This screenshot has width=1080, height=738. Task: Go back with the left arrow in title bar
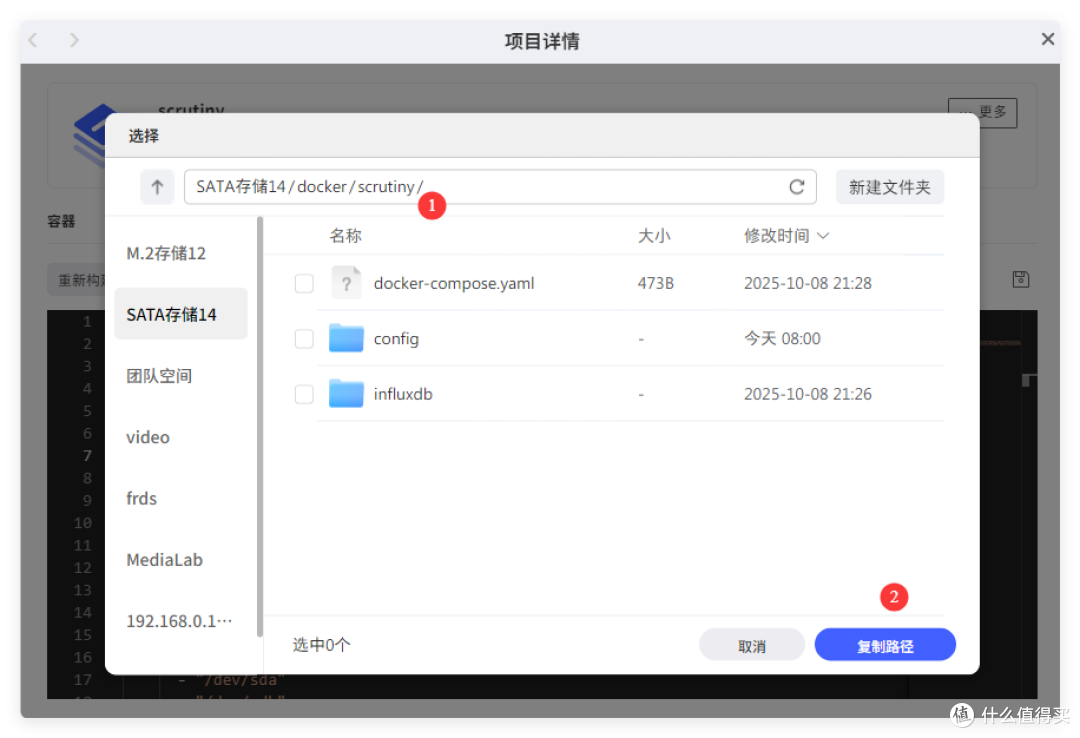[33, 40]
